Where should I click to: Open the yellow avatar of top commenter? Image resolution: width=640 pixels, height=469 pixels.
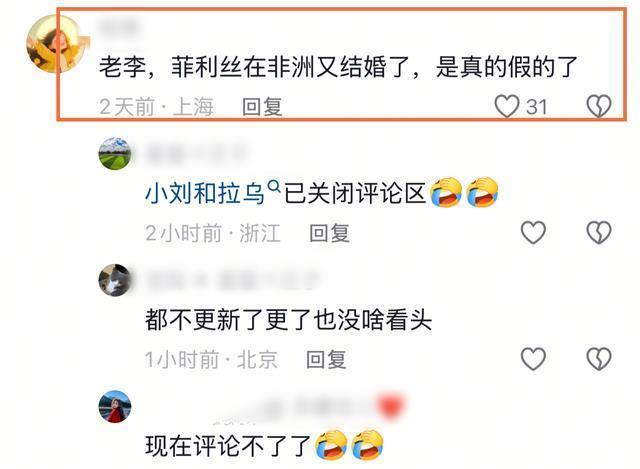(56, 43)
